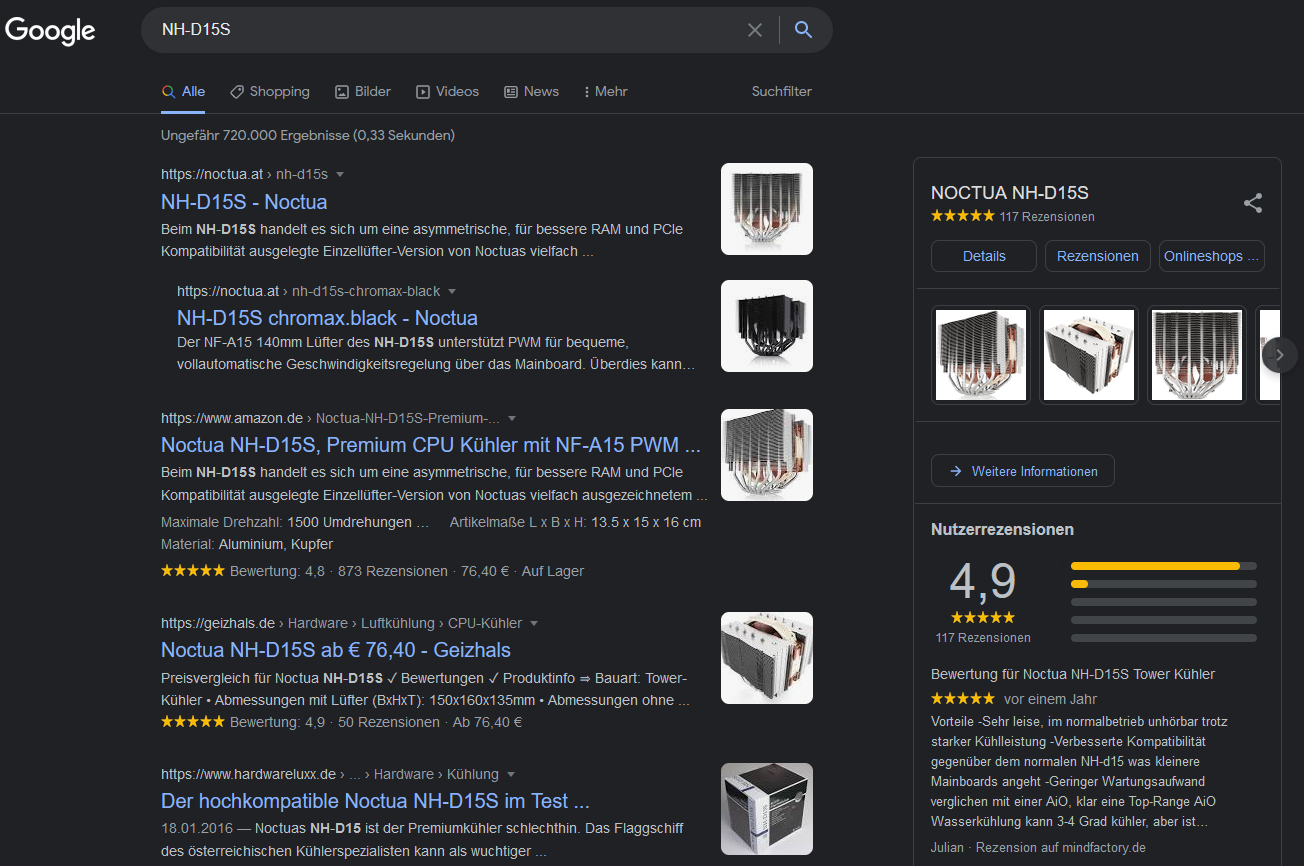Switch to the Shopping tab
This screenshot has height=866, width=1304.
pyautogui.click(x=270, y=91)
